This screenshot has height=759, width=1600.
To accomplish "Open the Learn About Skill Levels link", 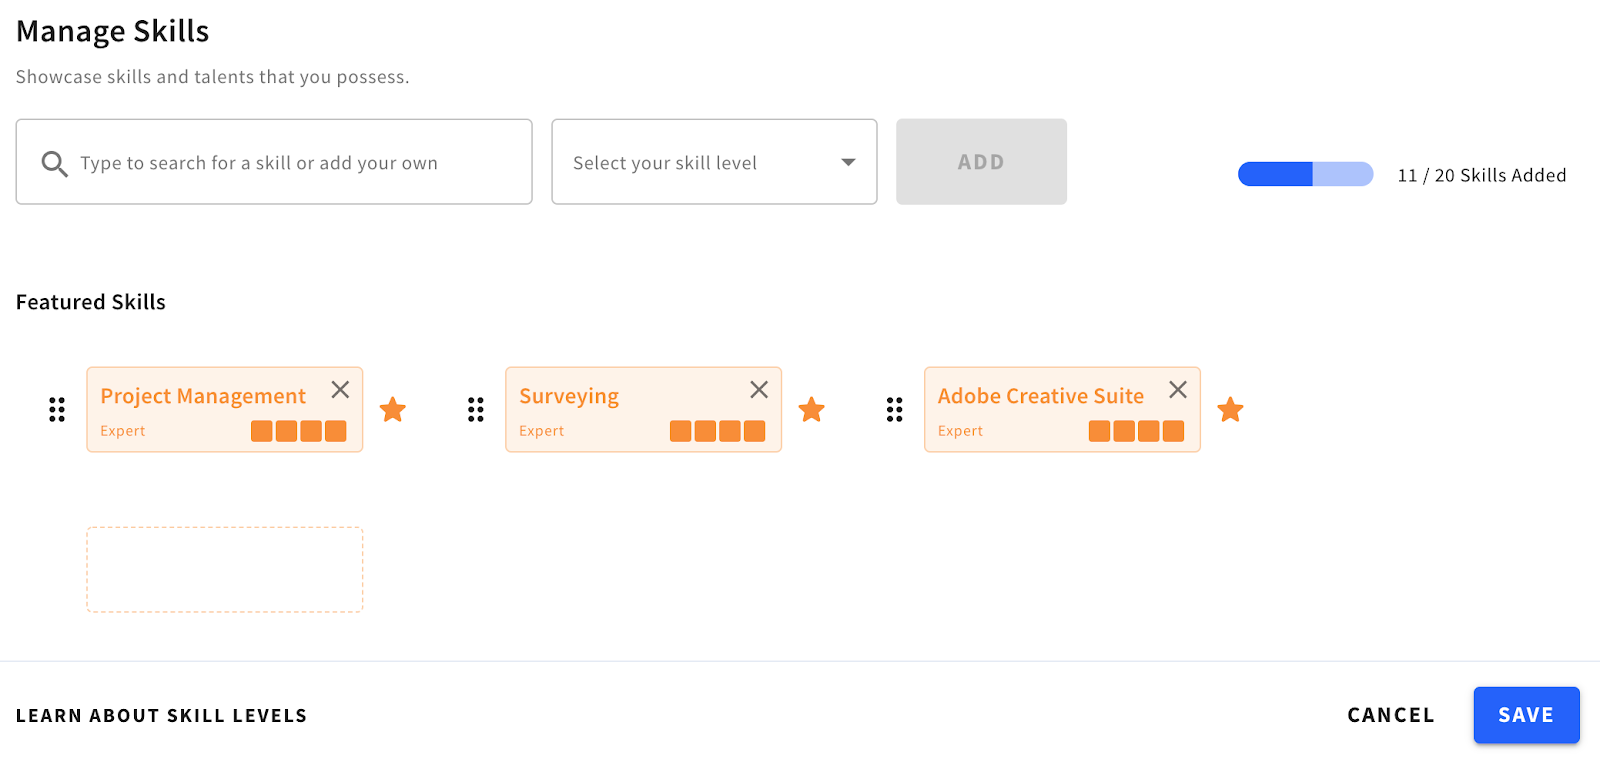I will (162, 716).
